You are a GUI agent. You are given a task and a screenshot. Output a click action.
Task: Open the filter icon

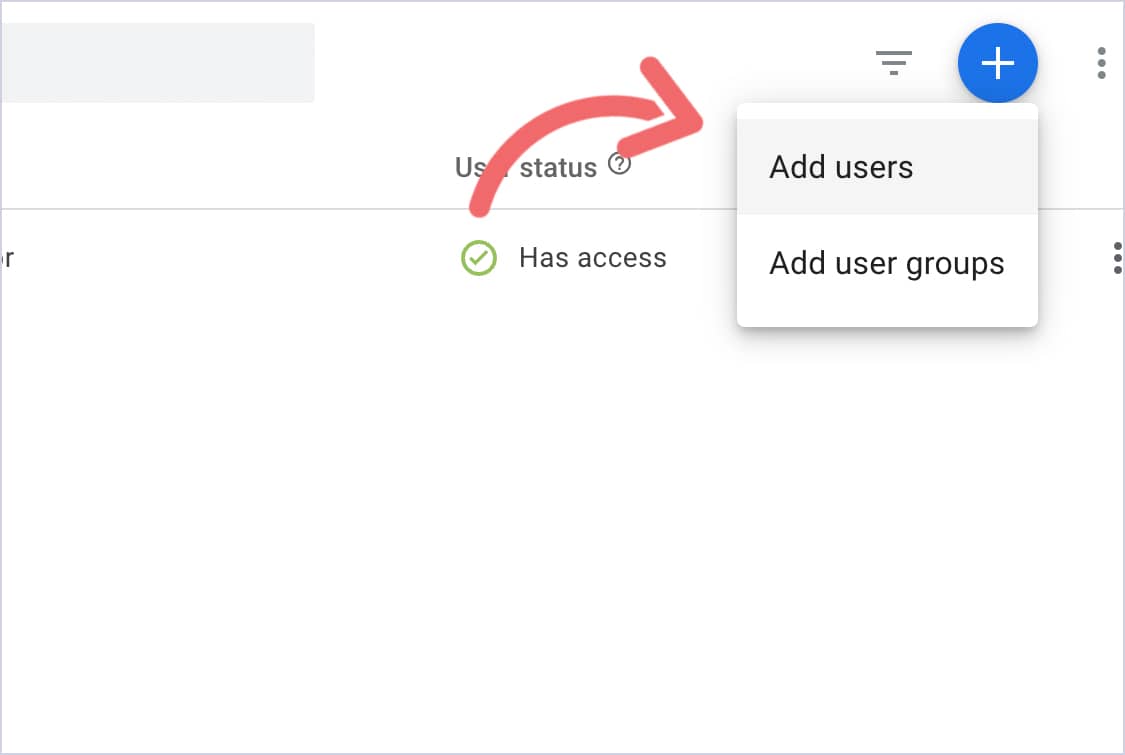[x=893, y=62]
